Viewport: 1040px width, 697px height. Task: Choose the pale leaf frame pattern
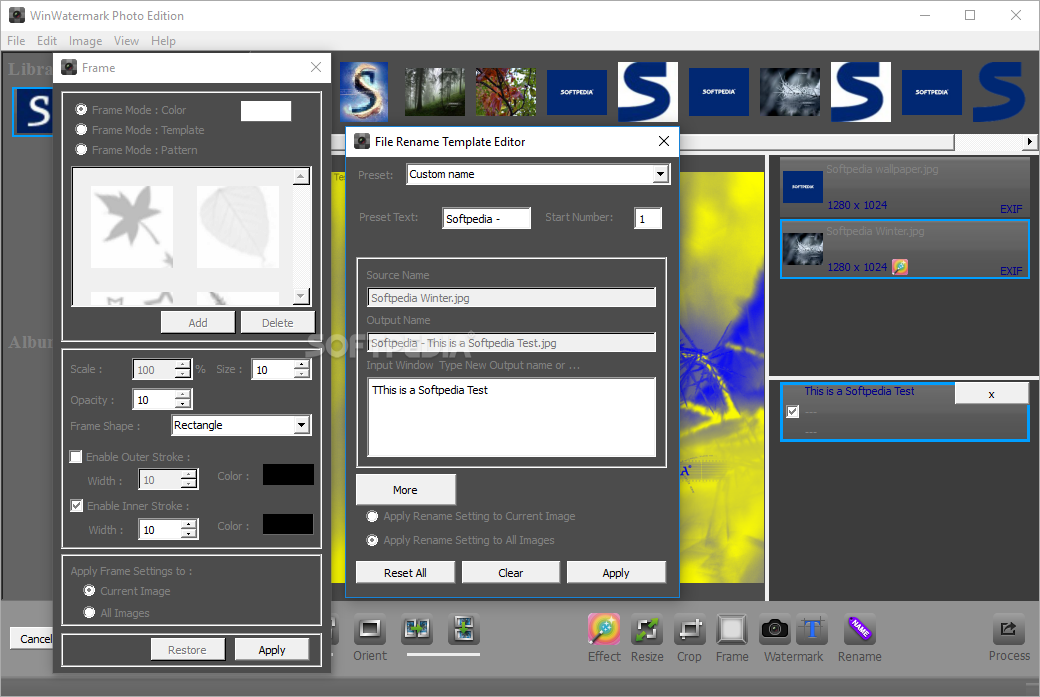pyautogui.click(x=238, y=227)
